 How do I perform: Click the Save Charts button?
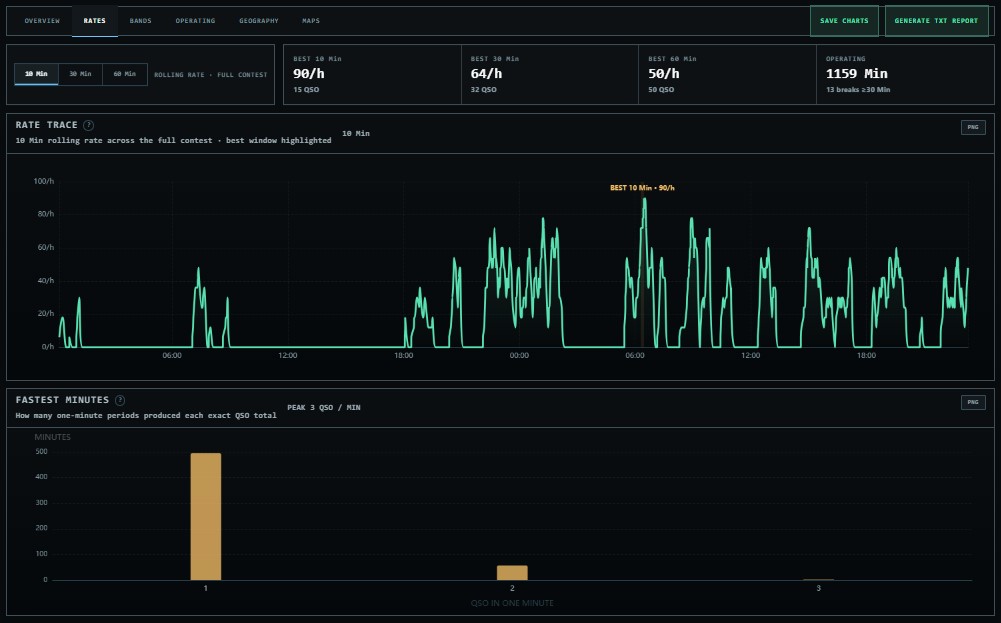coord(844,21)
